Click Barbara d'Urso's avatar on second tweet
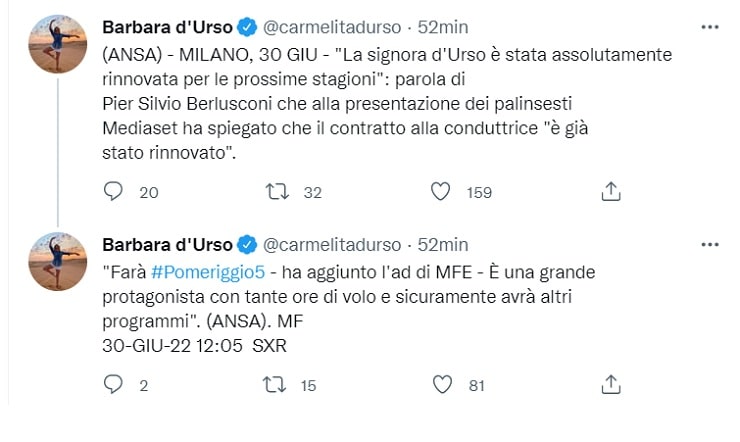 (57, 261)
